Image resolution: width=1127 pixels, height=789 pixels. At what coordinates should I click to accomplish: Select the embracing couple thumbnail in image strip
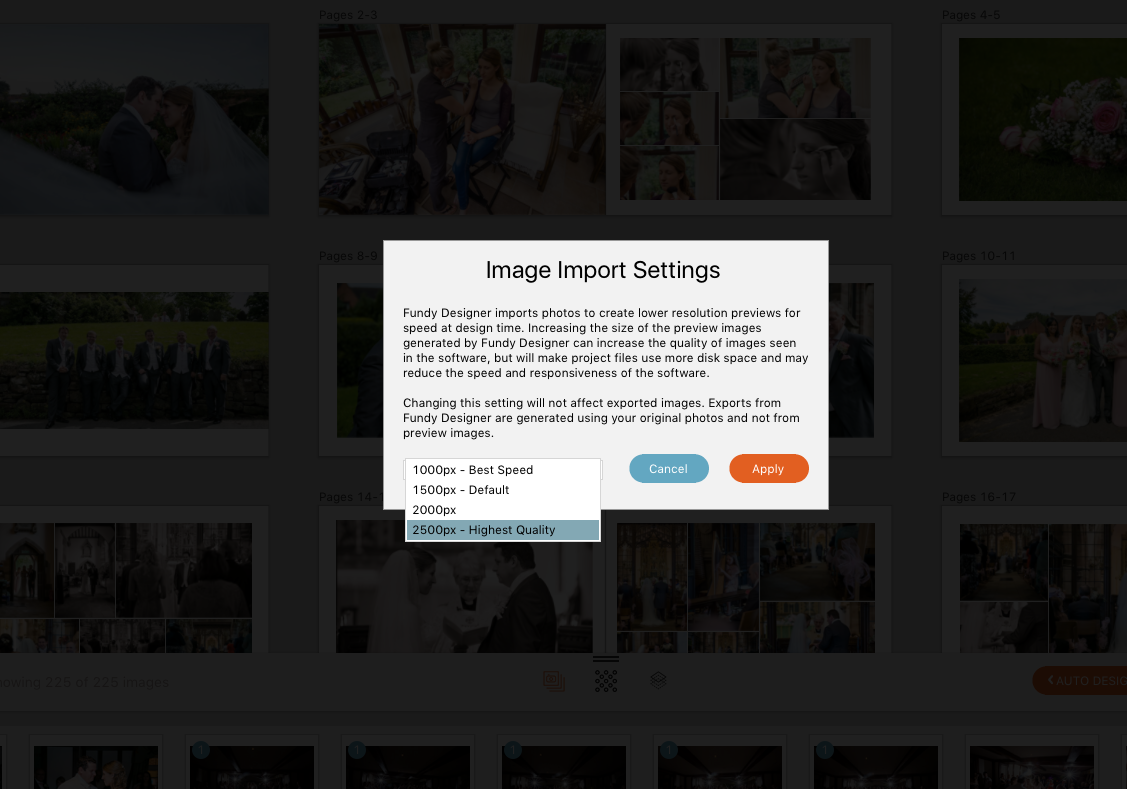(96, 767)
